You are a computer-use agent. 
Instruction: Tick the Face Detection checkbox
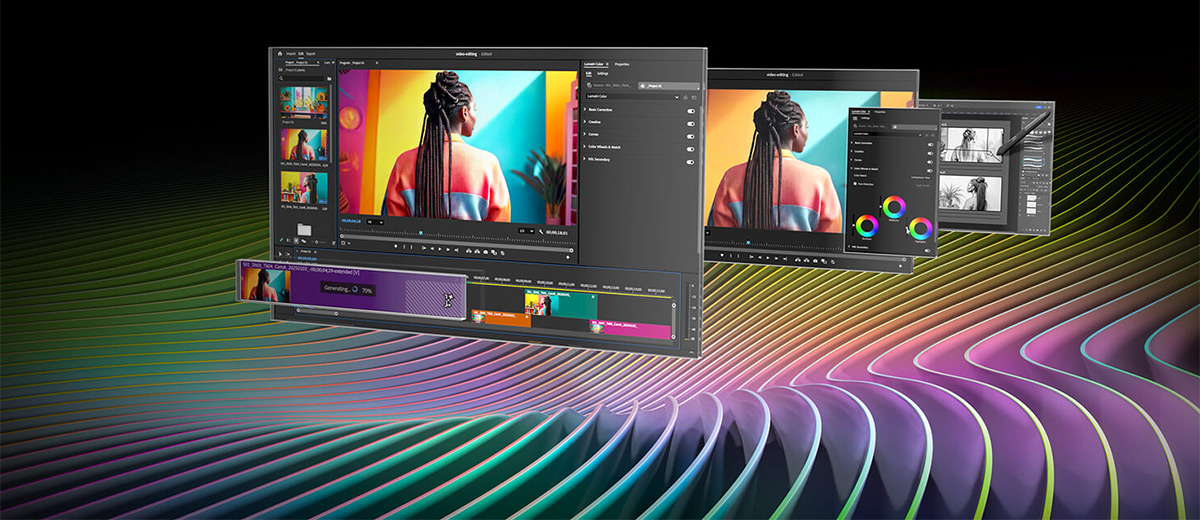pyautogui.click(x=854, y=183)
